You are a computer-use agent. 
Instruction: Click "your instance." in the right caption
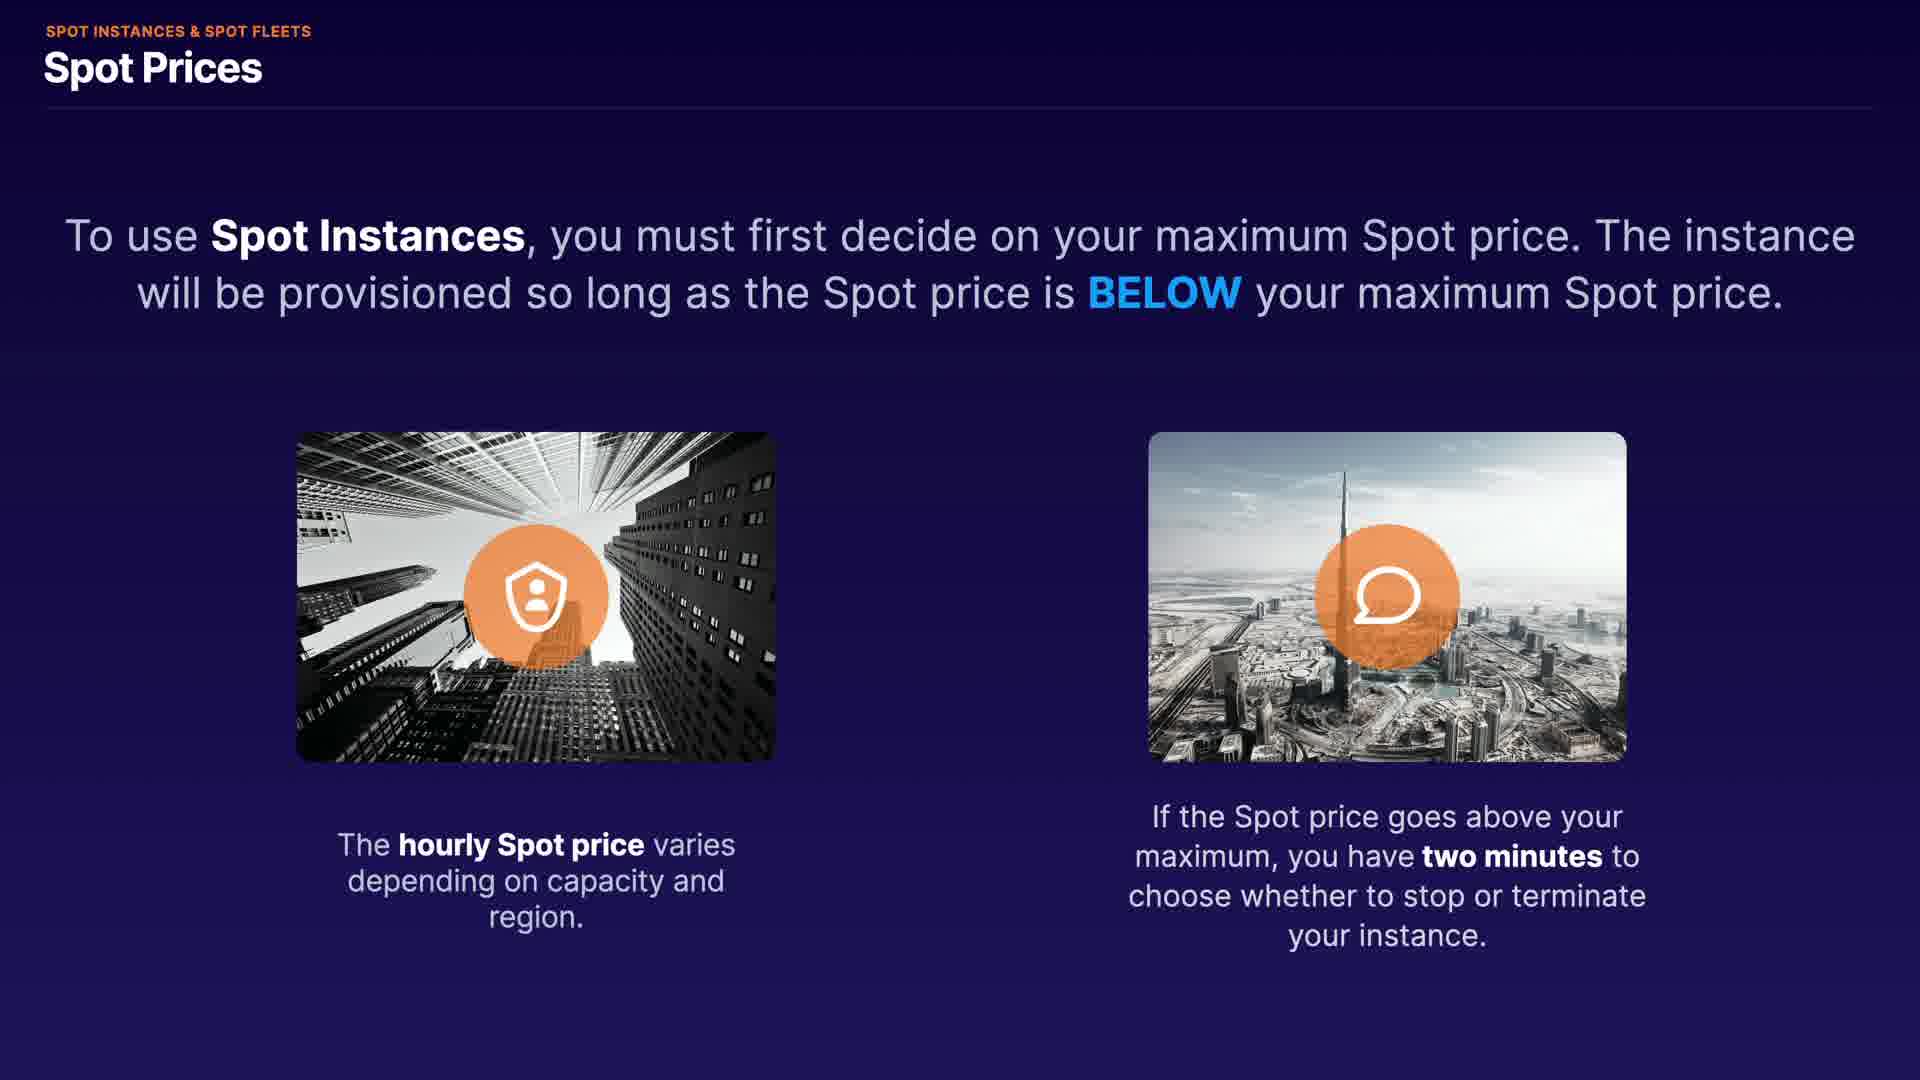pos(1387,935)
